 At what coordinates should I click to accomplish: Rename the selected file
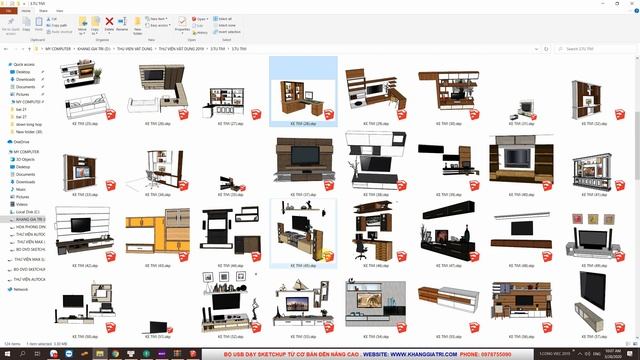pos(122,24)
